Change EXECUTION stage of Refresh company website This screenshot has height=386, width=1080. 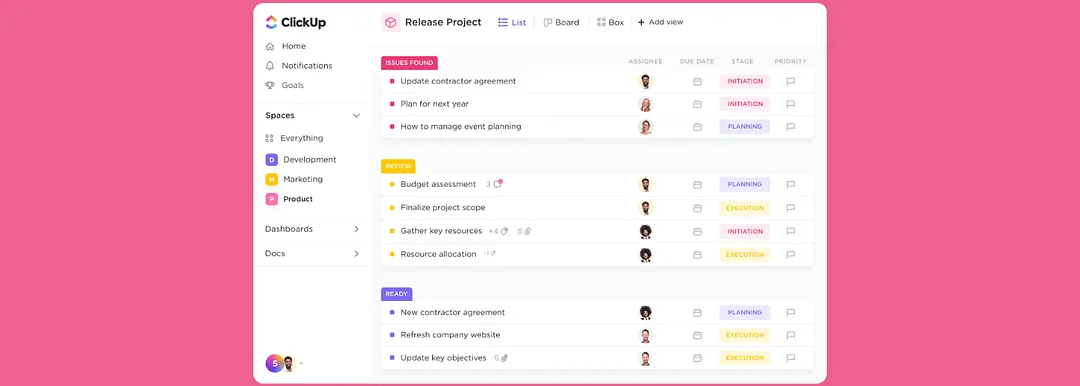(x=745, y=335)
